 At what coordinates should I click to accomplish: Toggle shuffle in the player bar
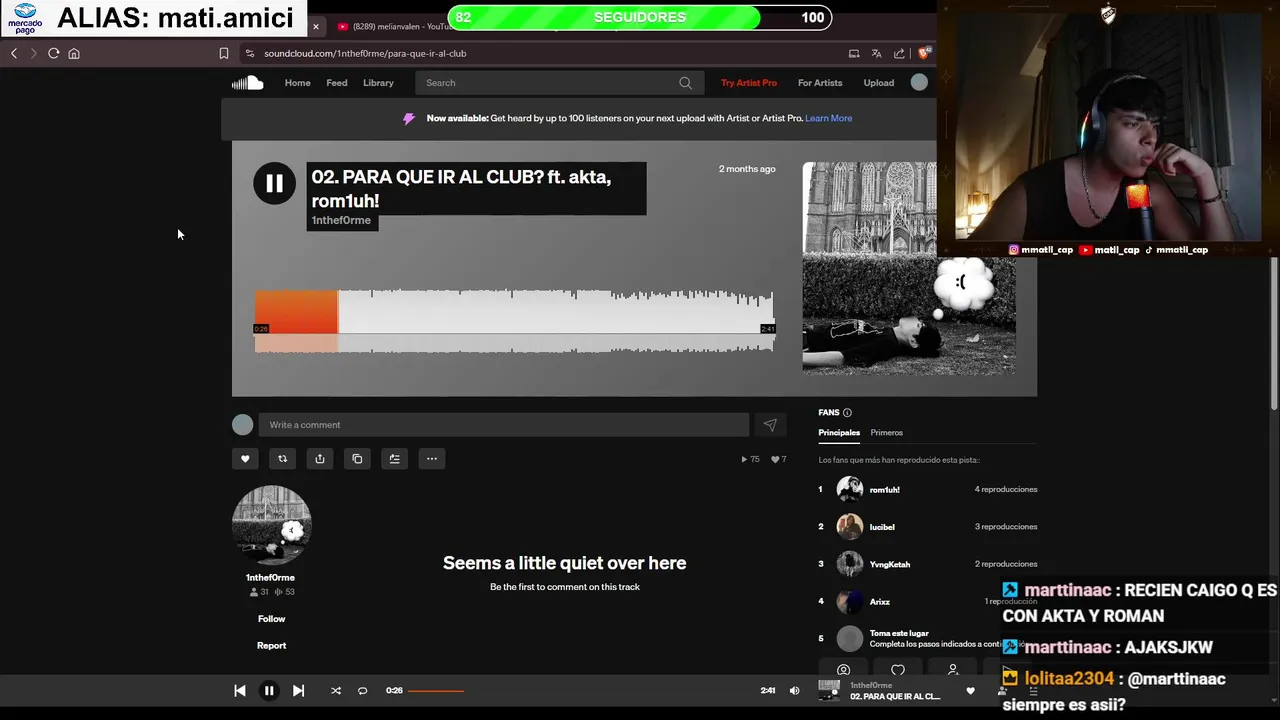click(336, 691)
